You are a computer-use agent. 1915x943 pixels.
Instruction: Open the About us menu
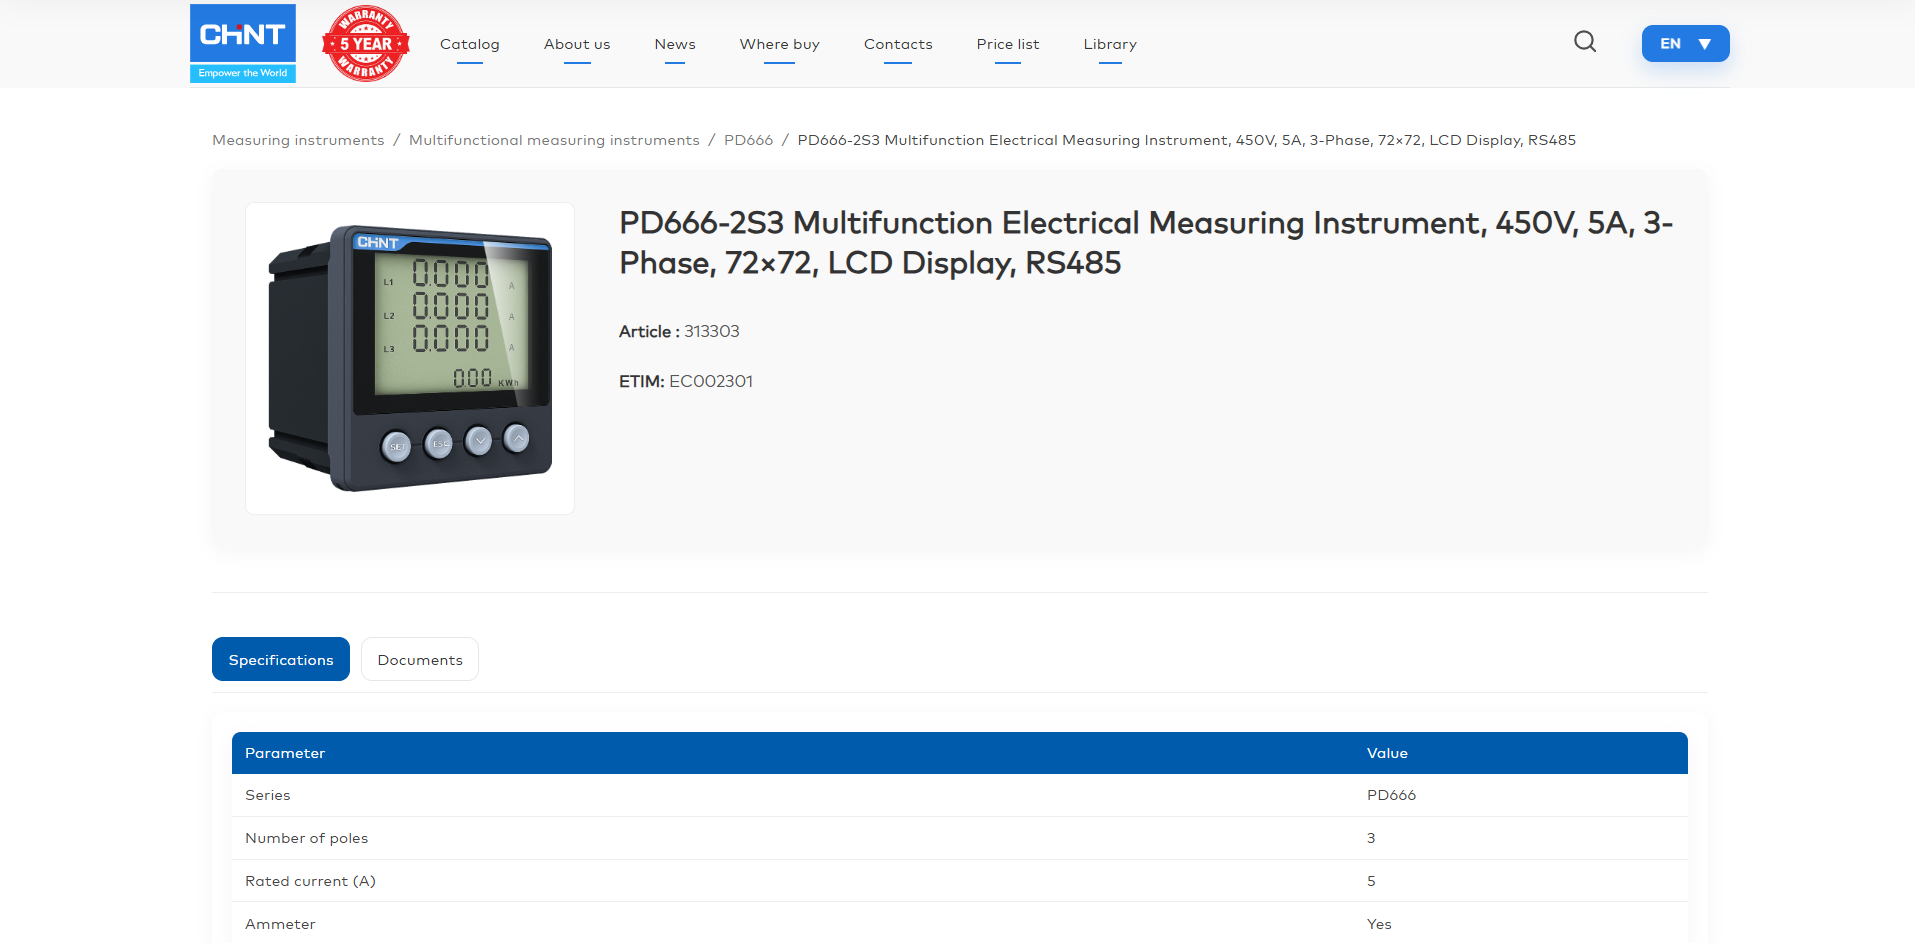pos(577,44)
